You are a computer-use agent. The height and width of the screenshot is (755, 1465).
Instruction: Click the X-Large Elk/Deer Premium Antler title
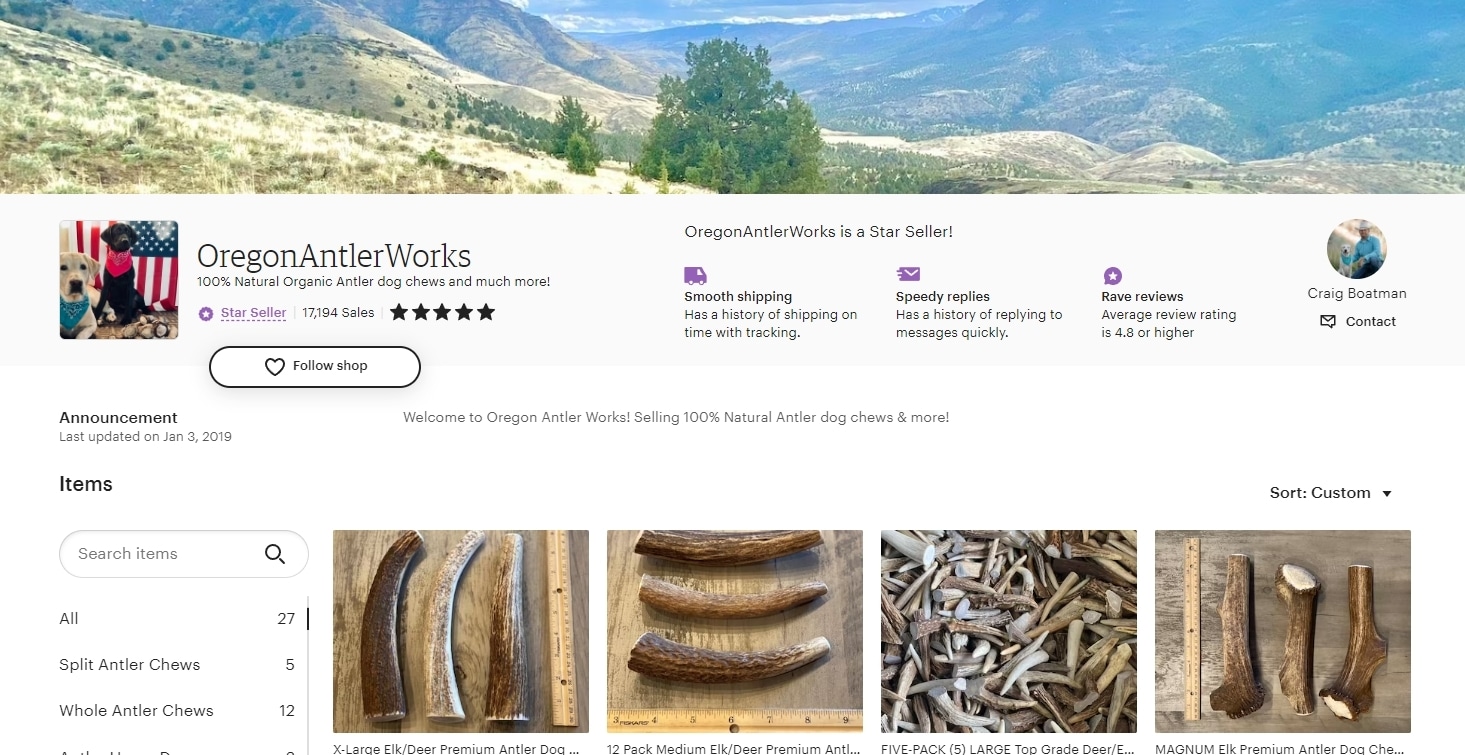456,748
